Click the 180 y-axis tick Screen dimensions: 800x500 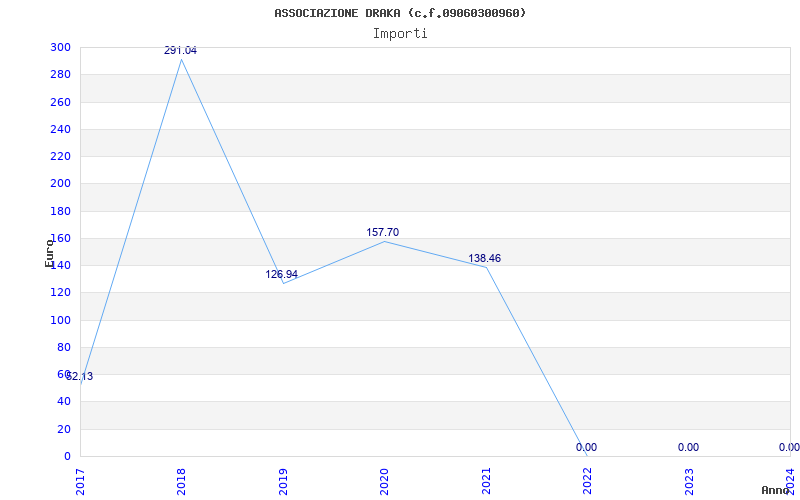click(60, 211)
